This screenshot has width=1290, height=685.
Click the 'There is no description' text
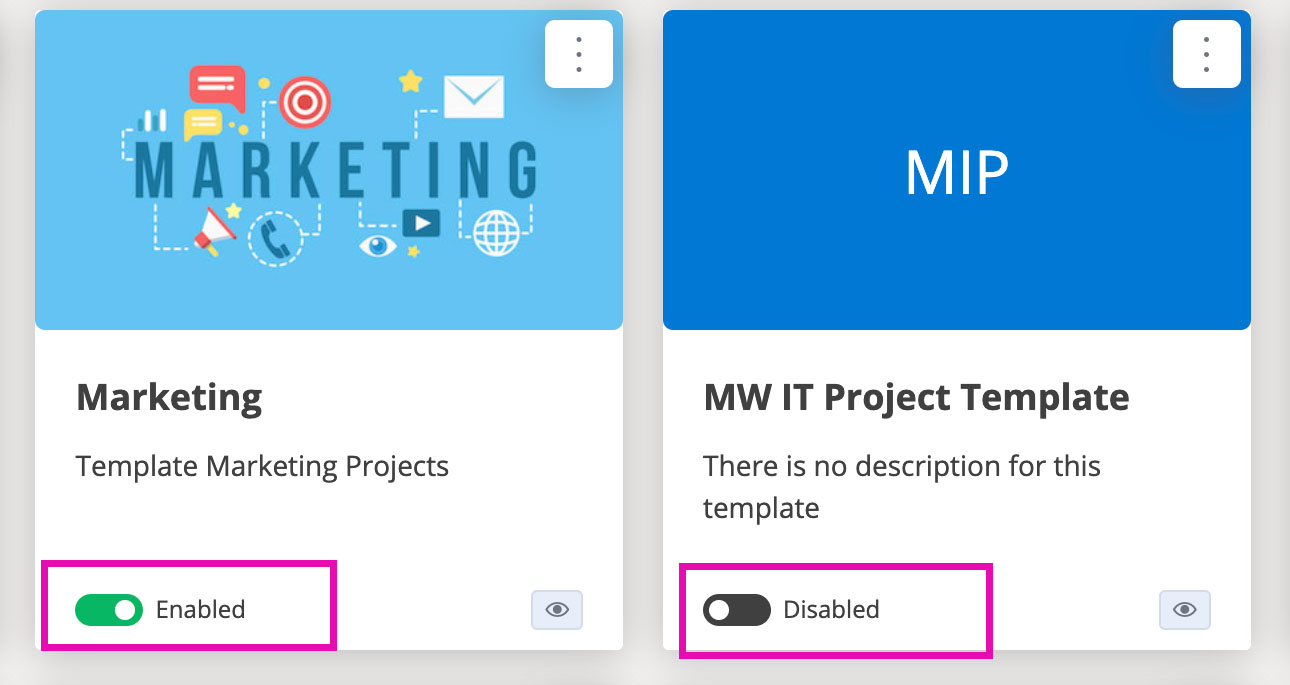902,487
